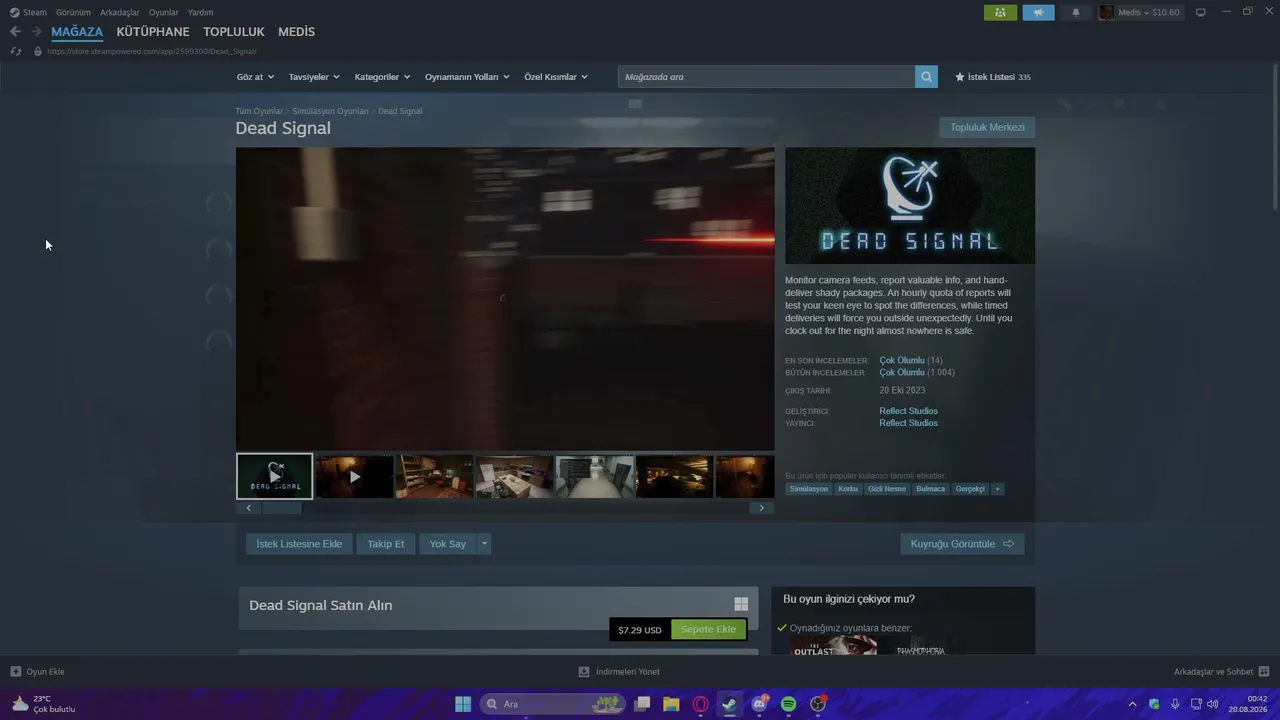Open the Simülasyon Oyunları breadcrumb link
Viewport: 1280px width, 720px height.
point(331,111)
